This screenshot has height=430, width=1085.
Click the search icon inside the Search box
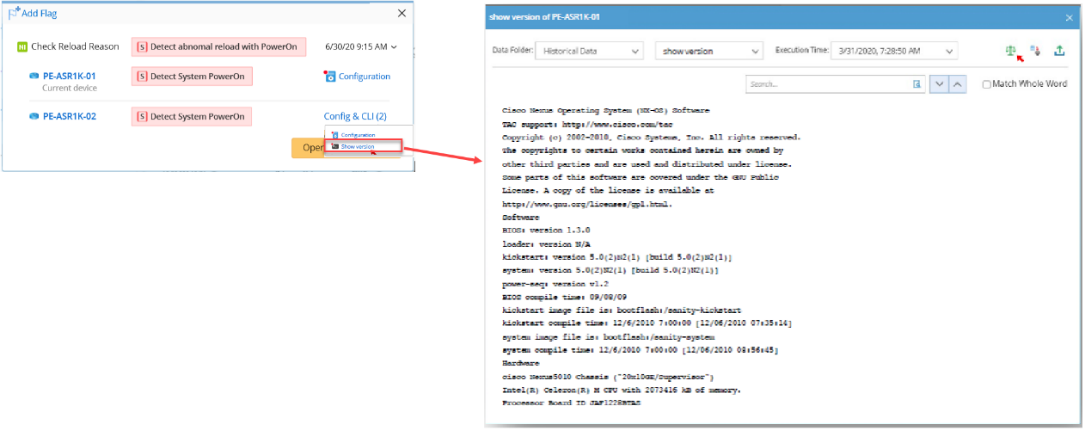click(x=917, y=84)
